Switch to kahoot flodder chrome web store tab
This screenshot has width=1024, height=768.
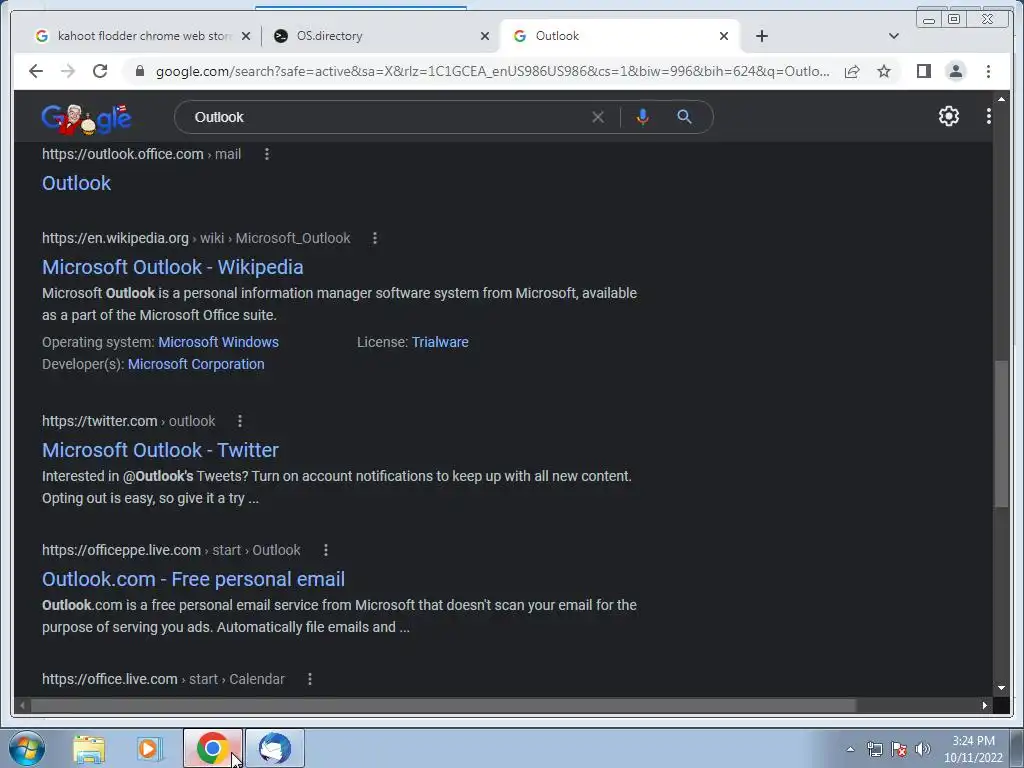tap(144, 36)
